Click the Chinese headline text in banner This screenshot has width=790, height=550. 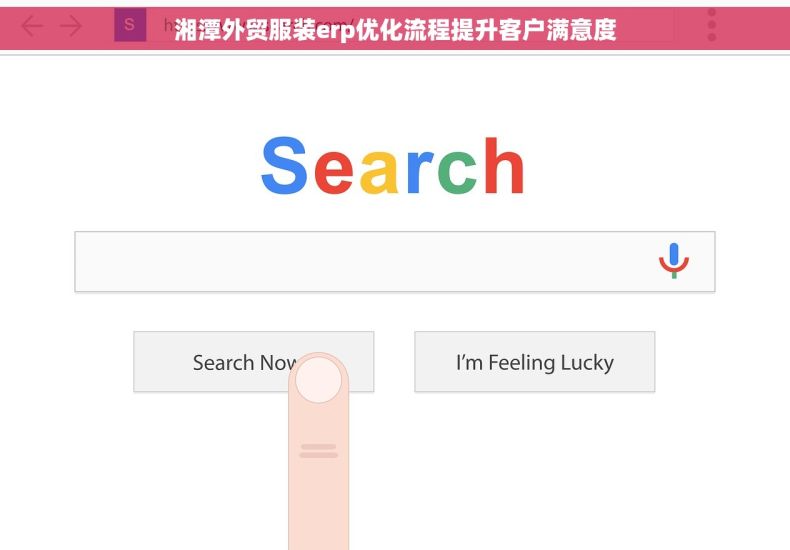395,30
